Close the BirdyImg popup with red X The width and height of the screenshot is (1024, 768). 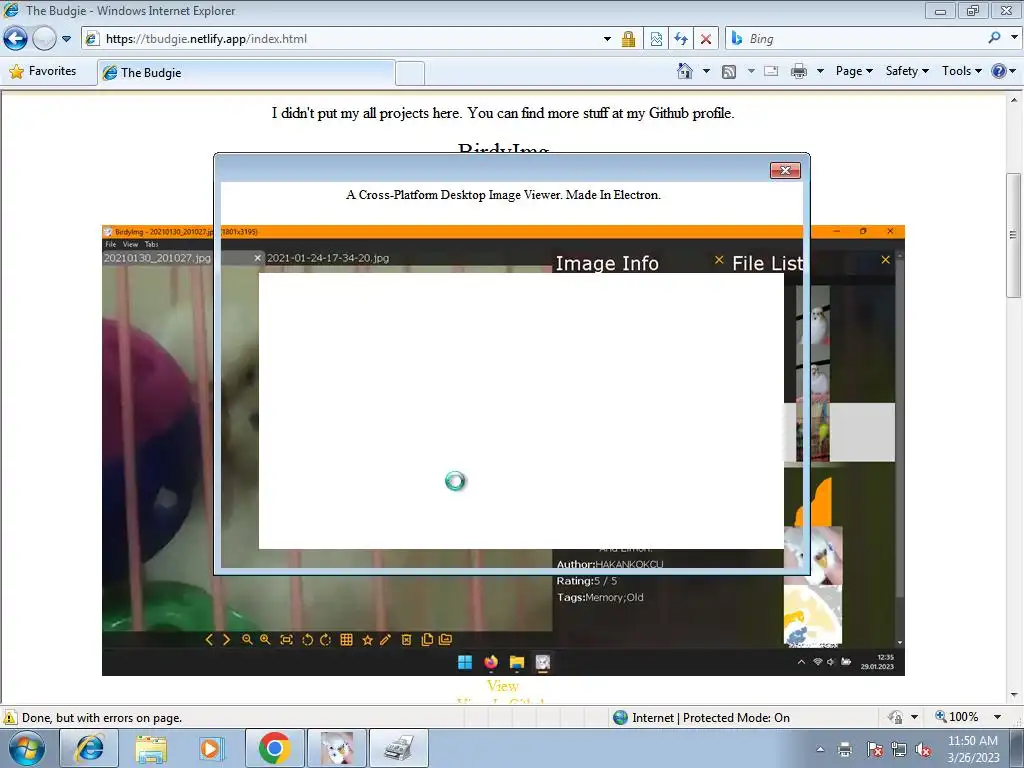(785, 170)
